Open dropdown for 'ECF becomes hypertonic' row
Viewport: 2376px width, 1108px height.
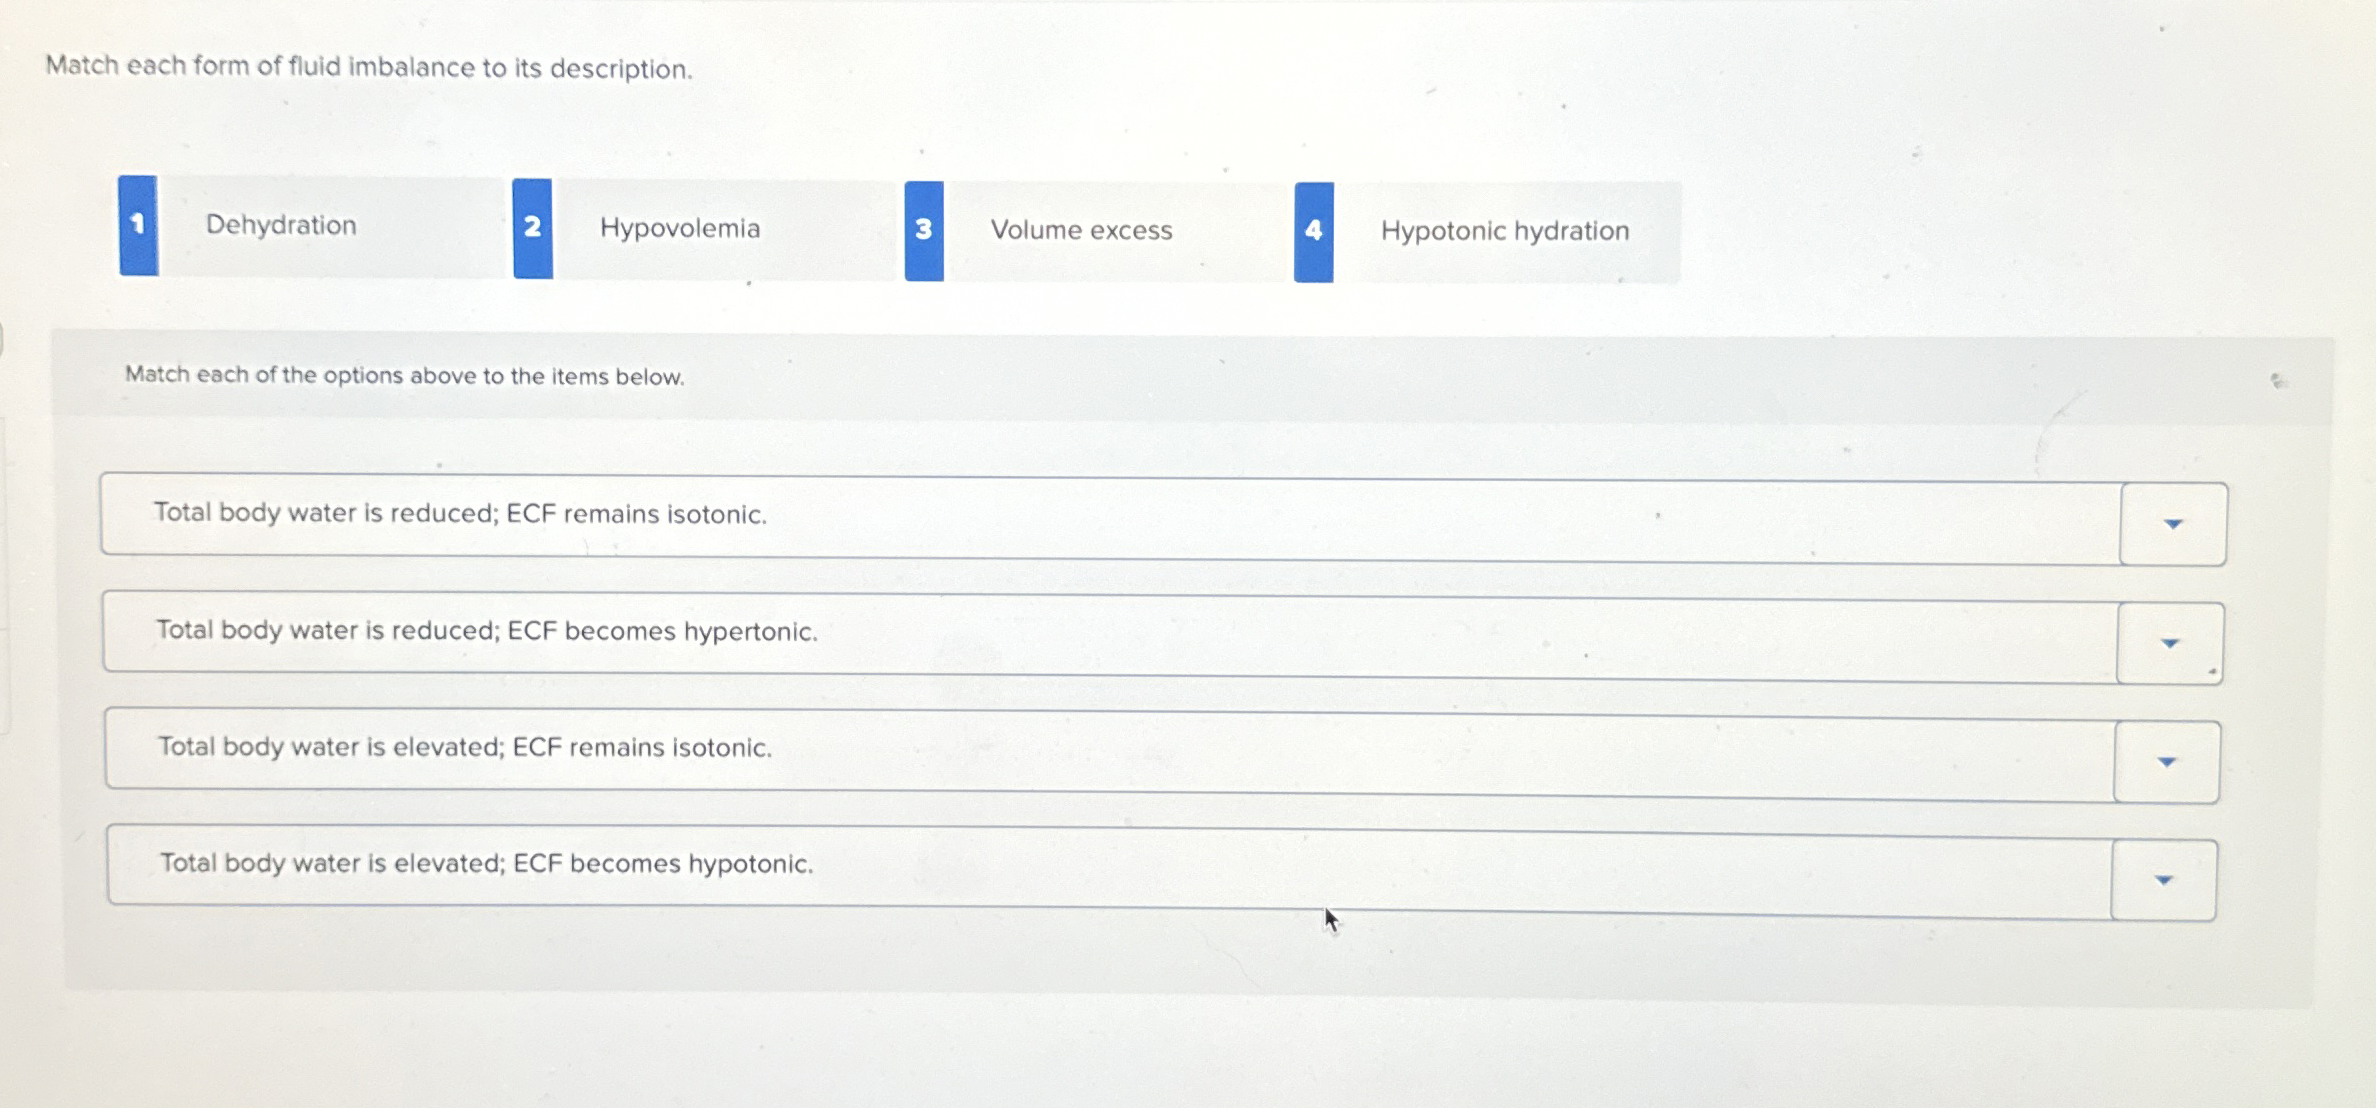pyautogui.click(x=2170, y=643)
